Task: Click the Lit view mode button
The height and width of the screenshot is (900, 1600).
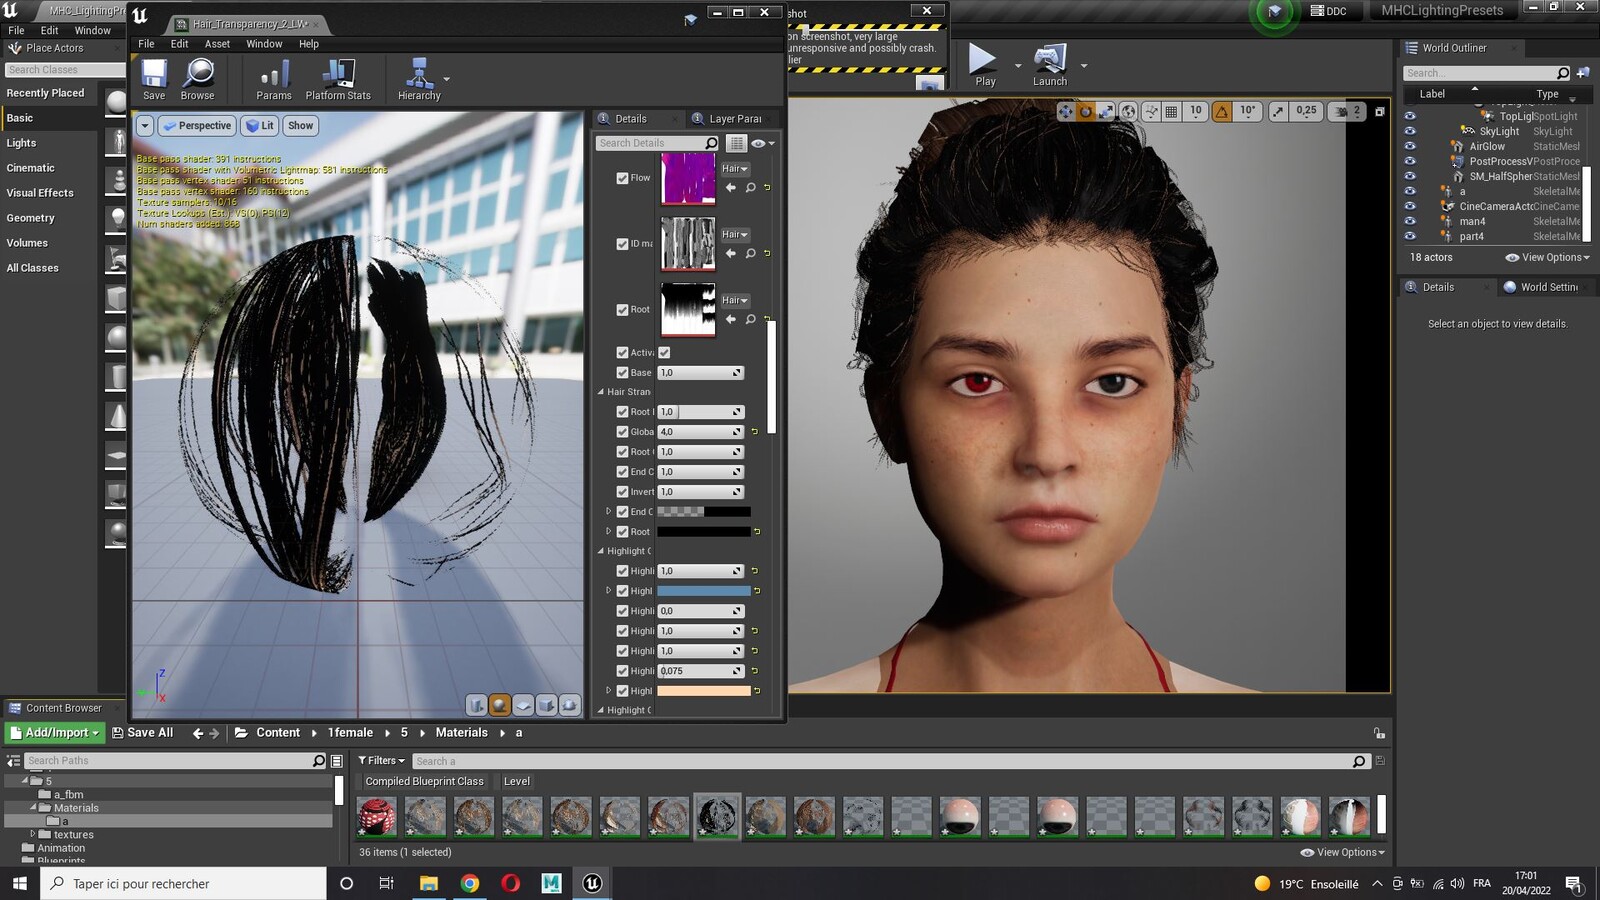Action: tap(260, 126)
